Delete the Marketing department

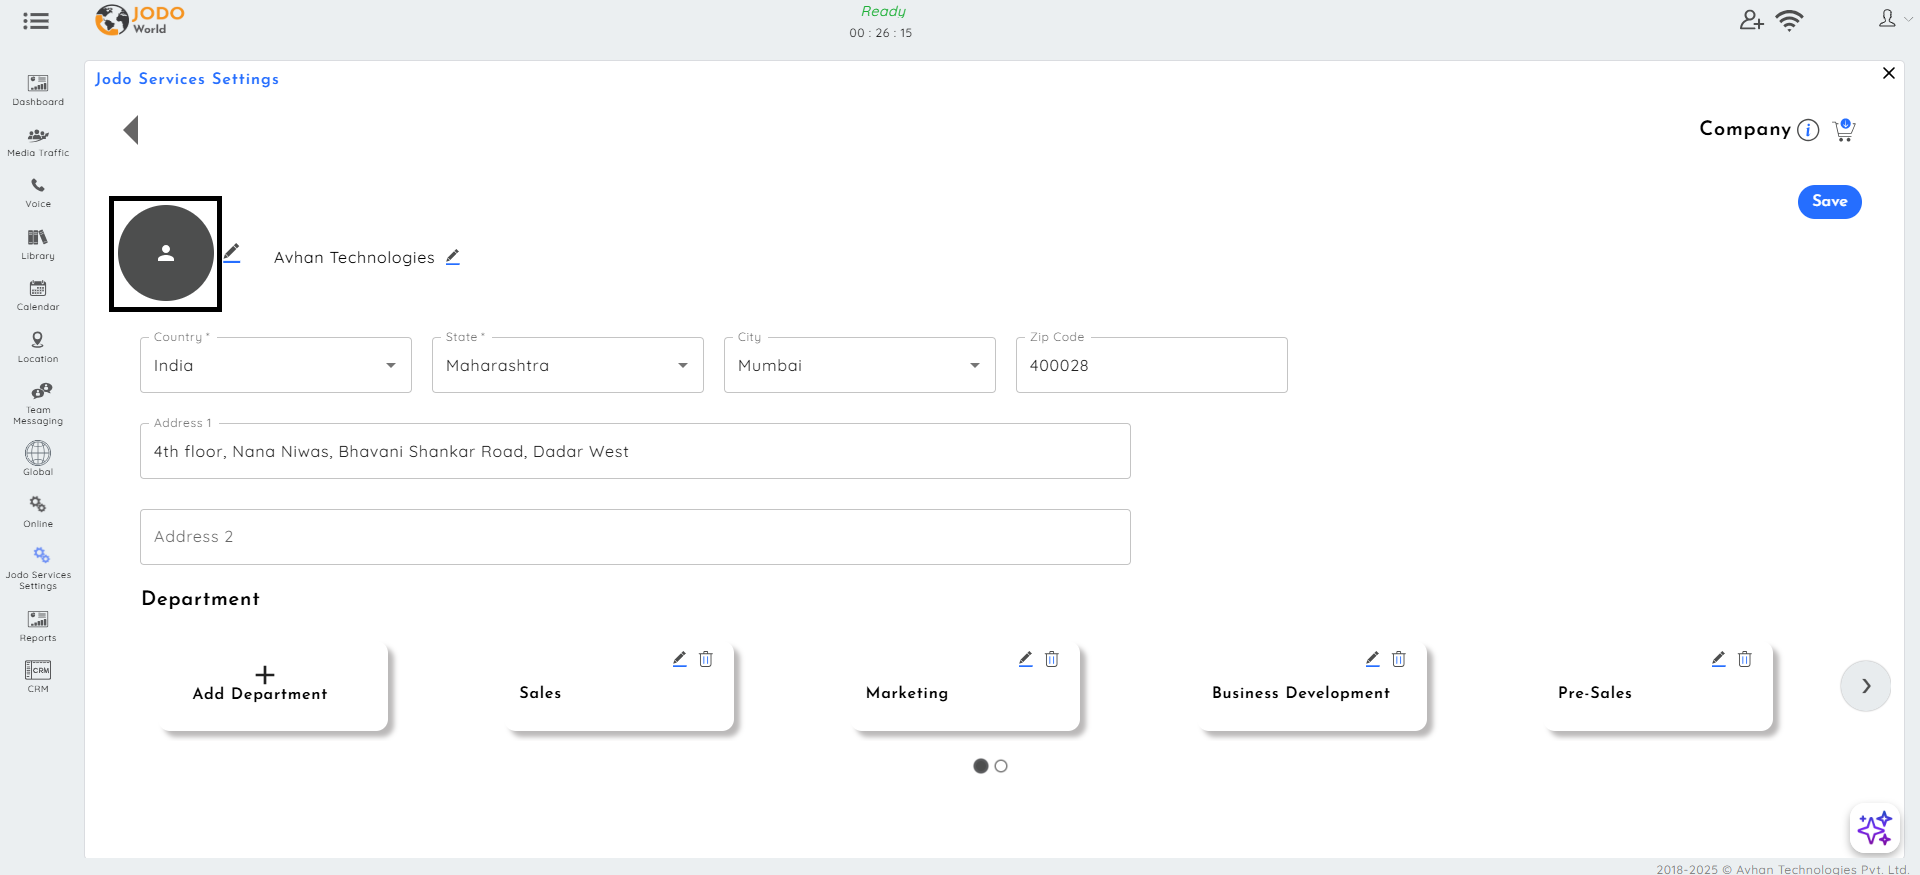[1052, 659]
